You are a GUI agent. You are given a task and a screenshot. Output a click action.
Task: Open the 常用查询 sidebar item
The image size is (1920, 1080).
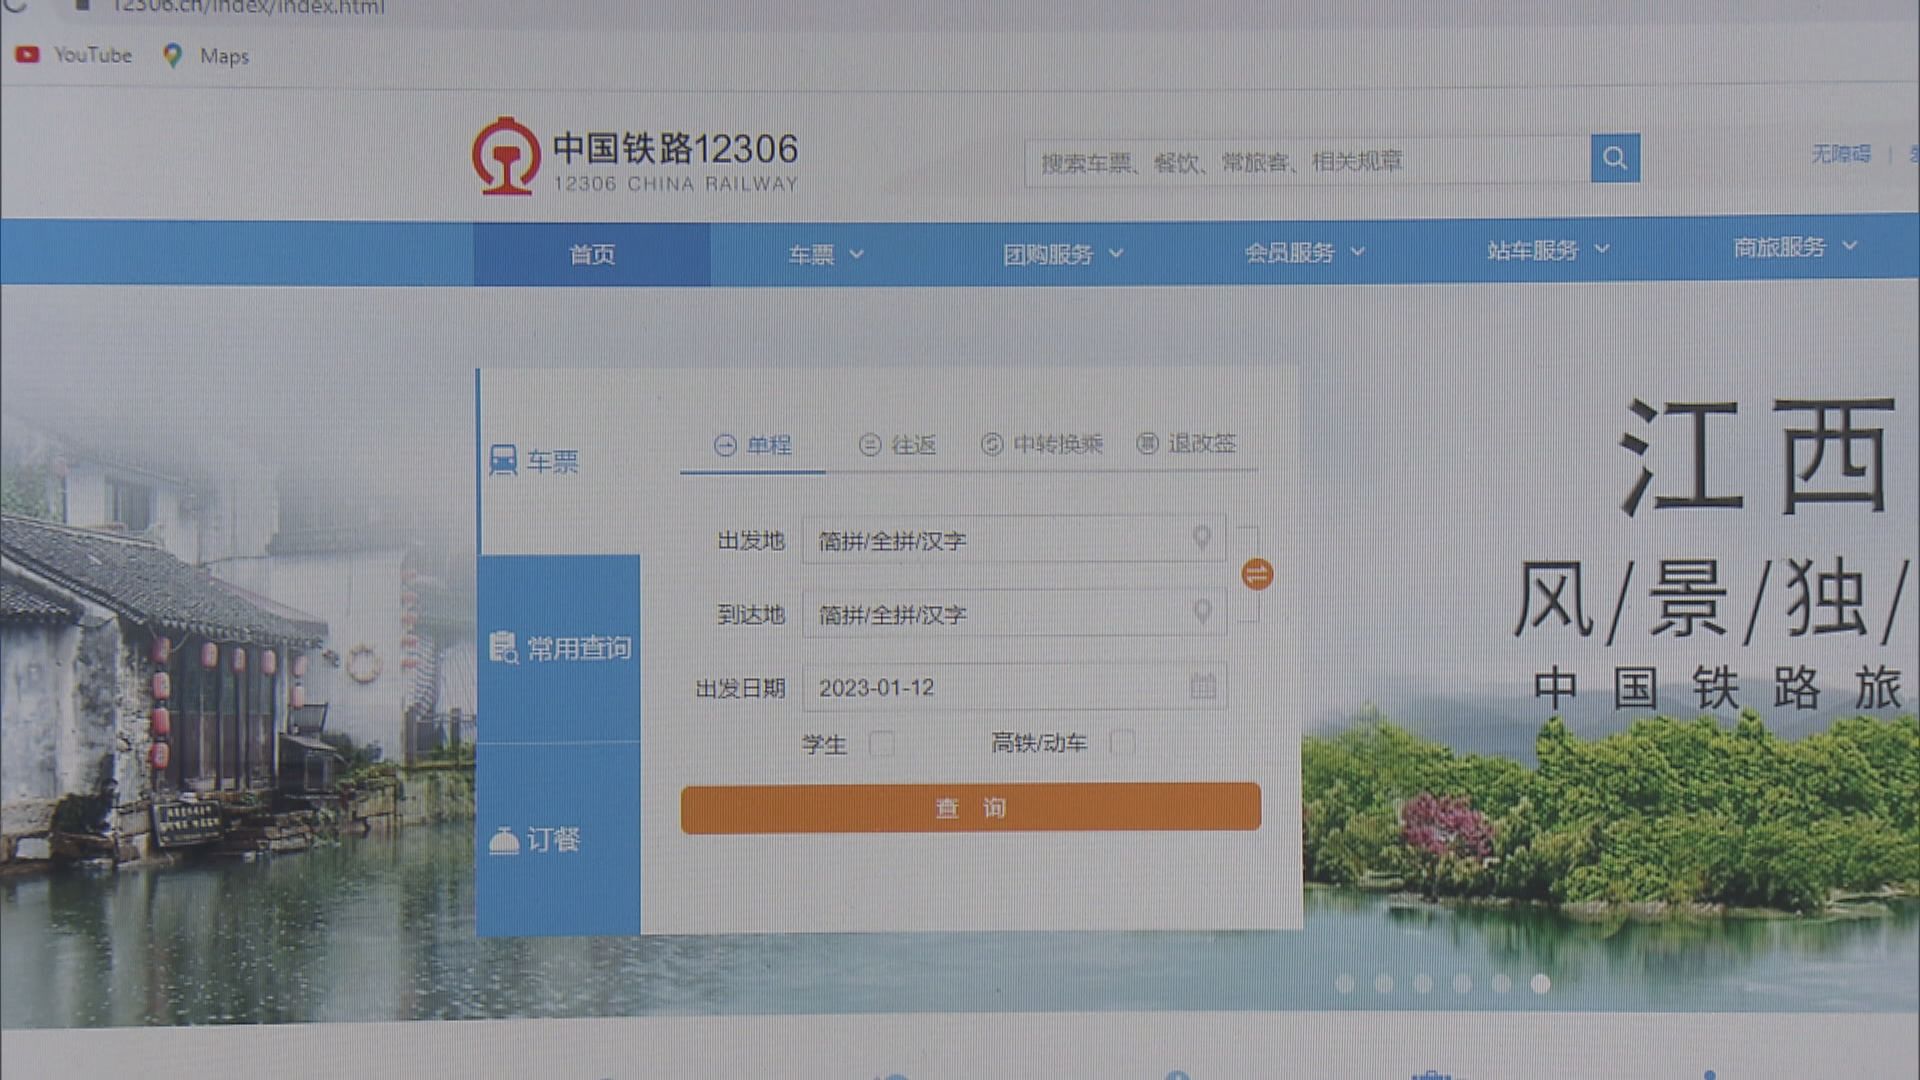click(560, 648)
